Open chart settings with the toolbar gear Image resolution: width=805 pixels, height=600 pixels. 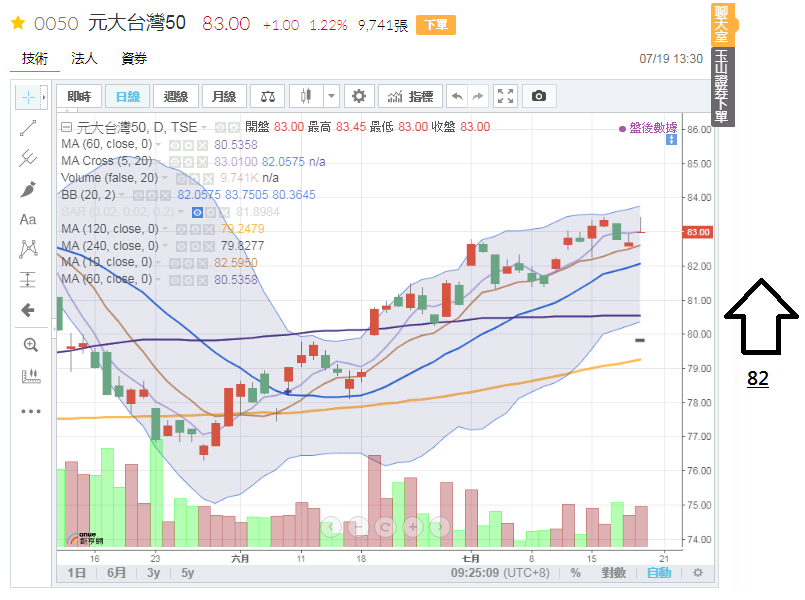(x=358, y=96)
